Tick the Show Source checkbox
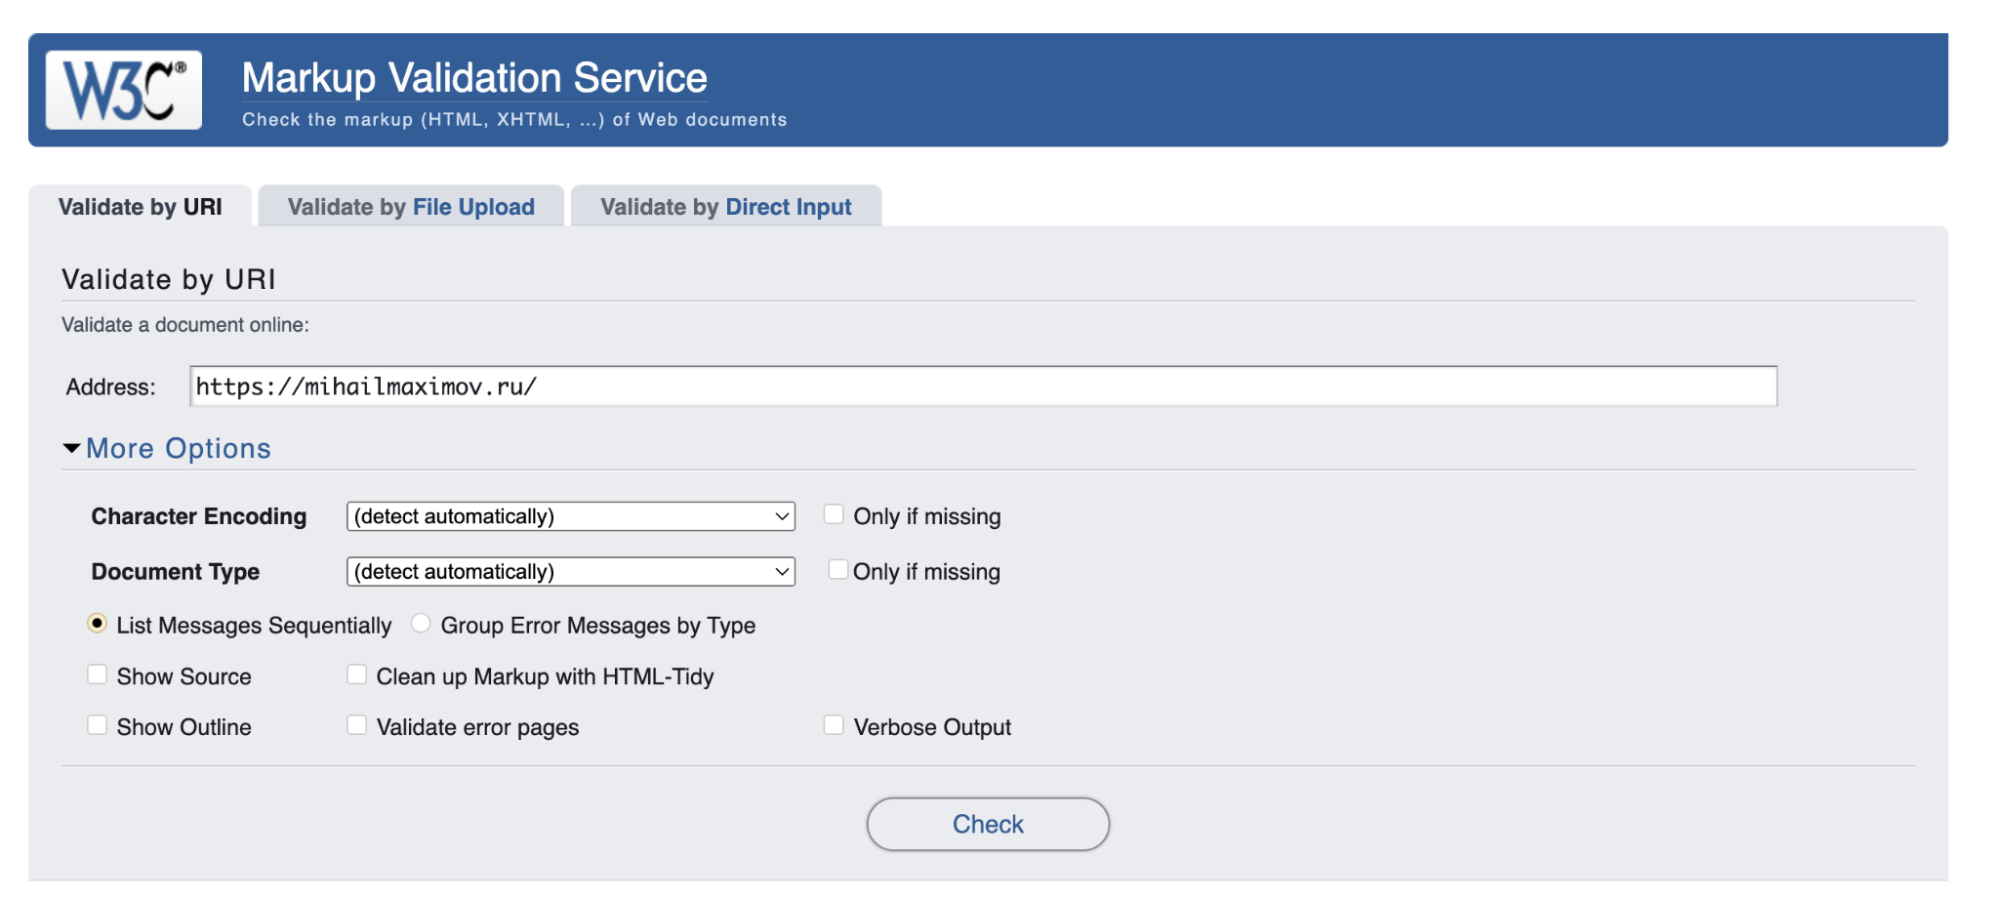 point(97,675)
